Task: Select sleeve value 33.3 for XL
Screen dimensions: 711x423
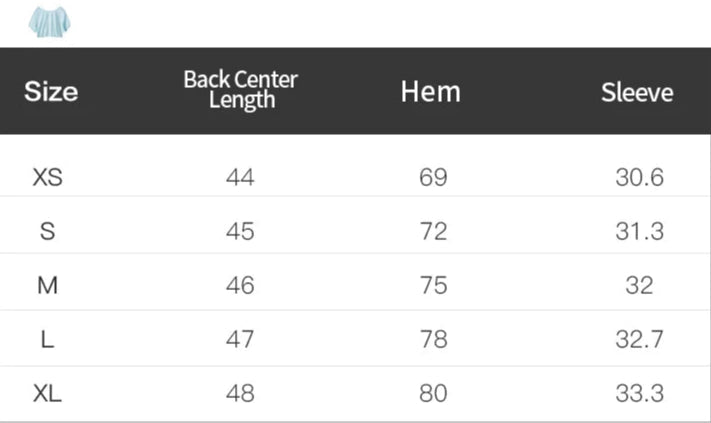Action: [x=640, y=393]
